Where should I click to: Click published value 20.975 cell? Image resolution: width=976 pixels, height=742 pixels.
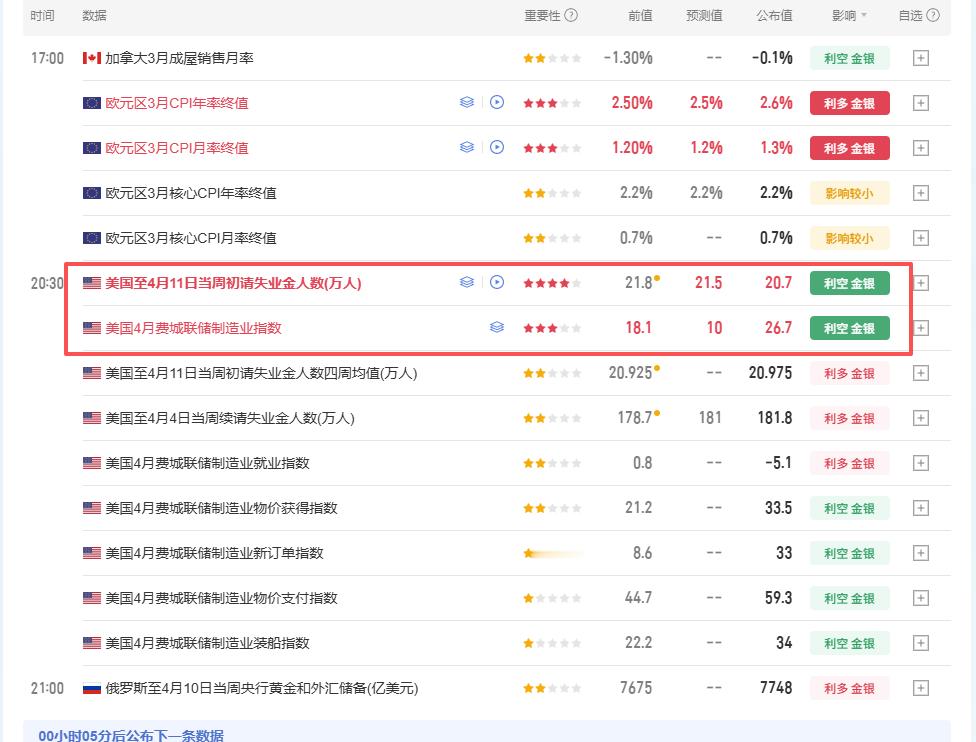tap(770, 373)
